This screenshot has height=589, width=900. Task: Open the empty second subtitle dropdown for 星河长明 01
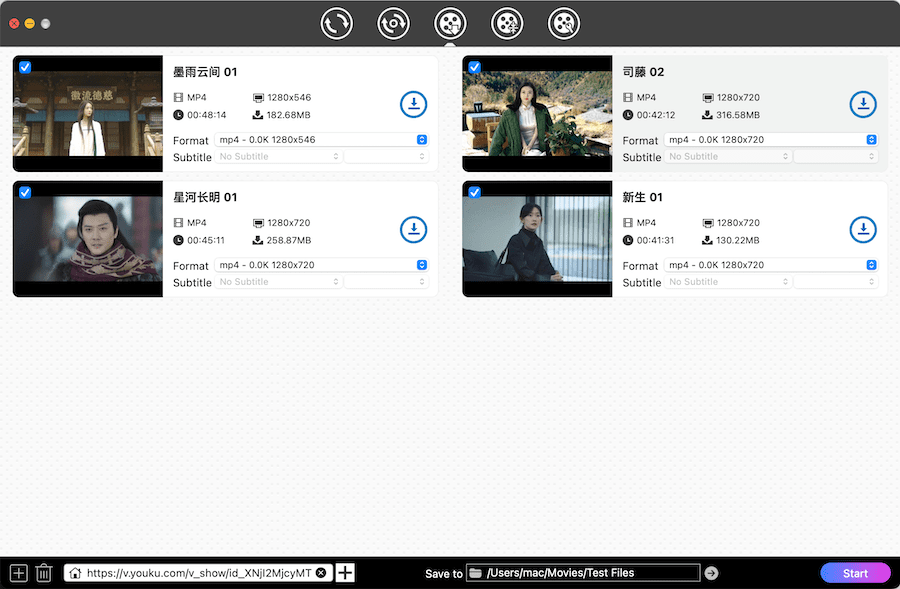tap(386, 281)
